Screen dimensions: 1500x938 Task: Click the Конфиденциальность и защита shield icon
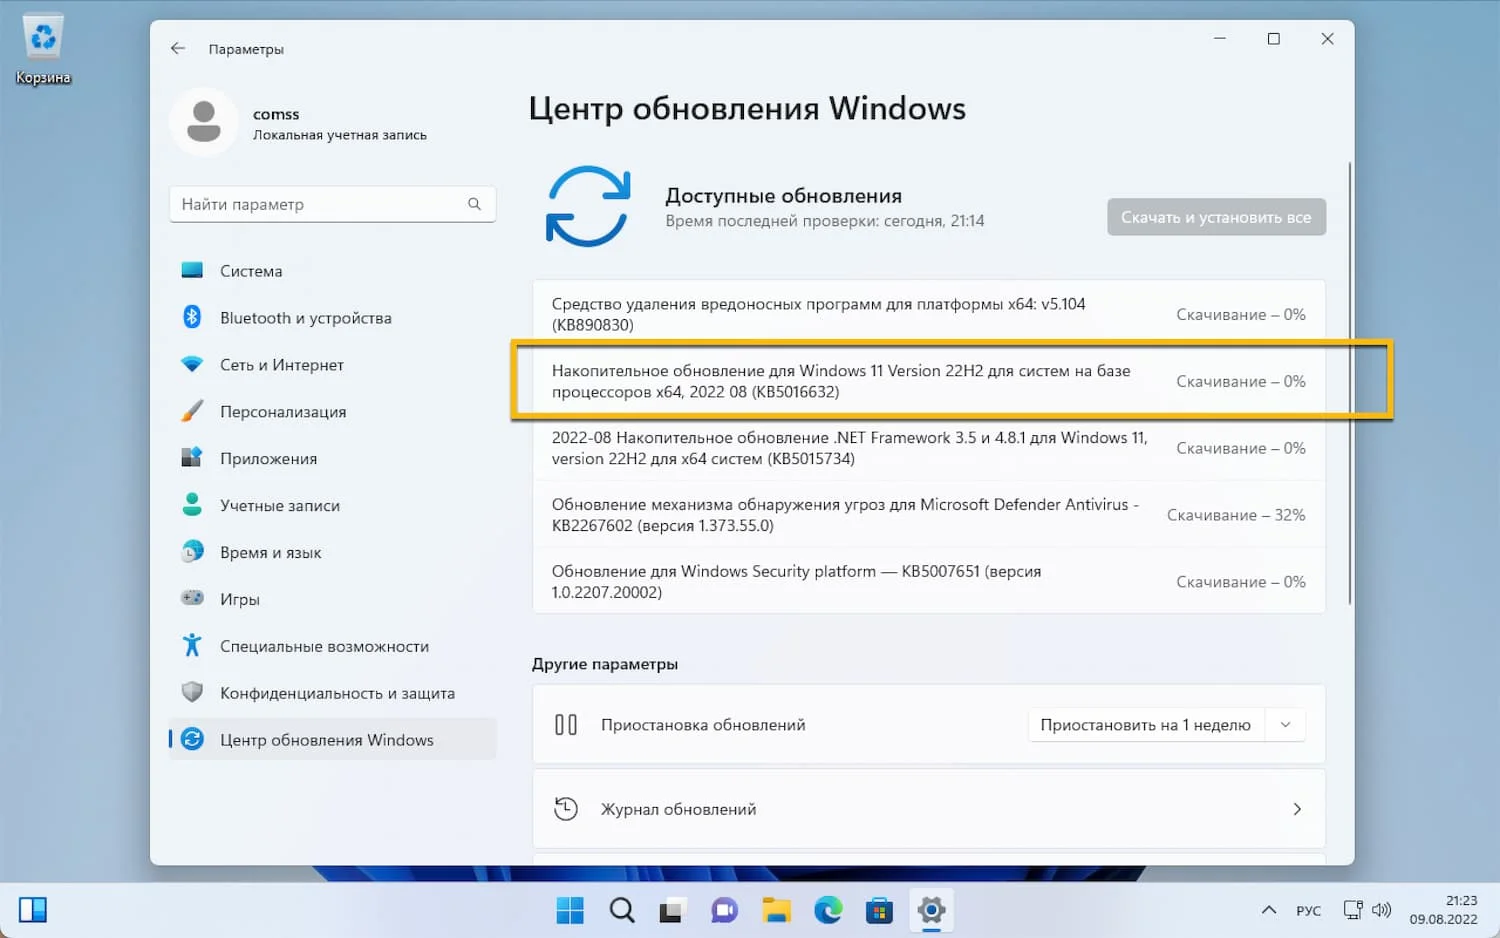(x=192, y=692)
